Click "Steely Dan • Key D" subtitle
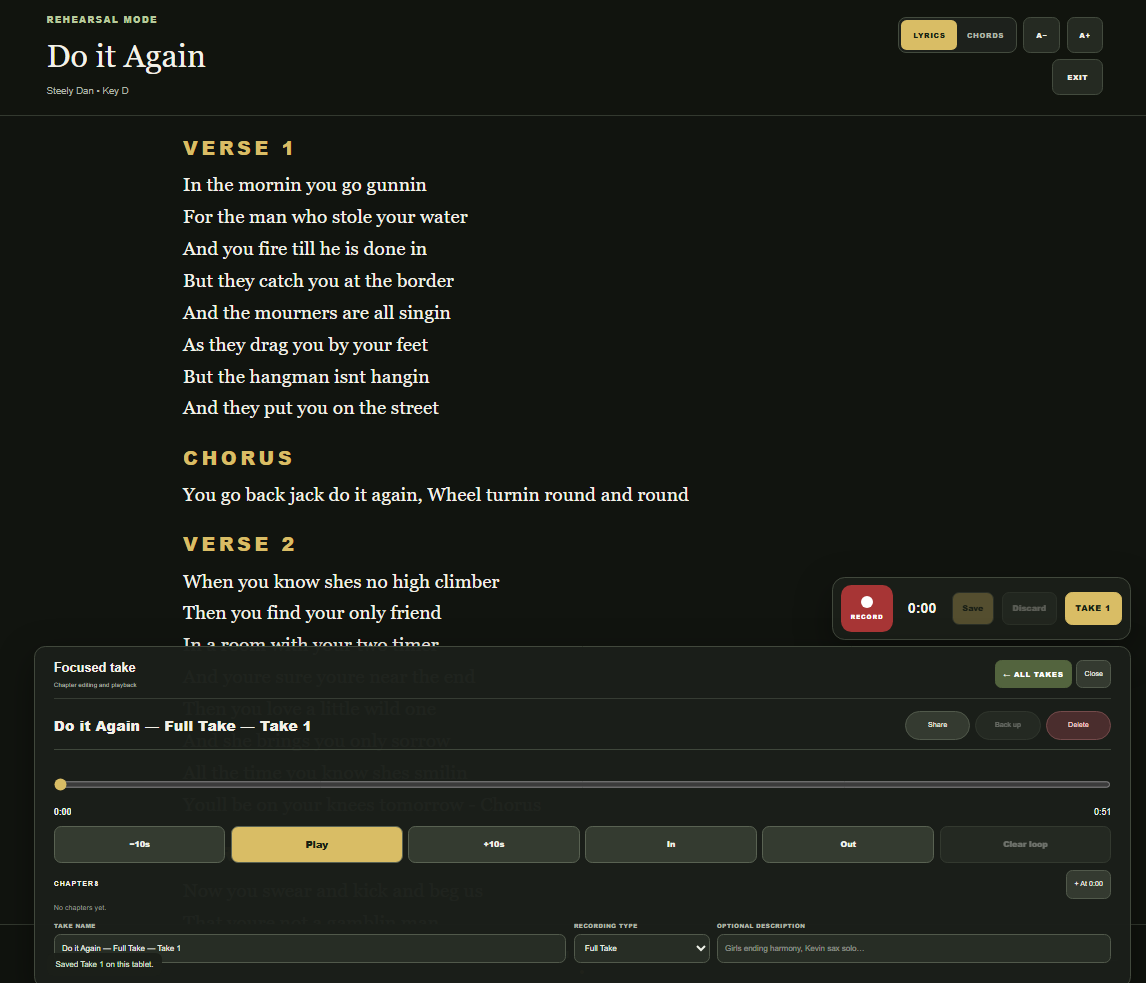The image size is (1146, 983). click(x=88, y=91)
